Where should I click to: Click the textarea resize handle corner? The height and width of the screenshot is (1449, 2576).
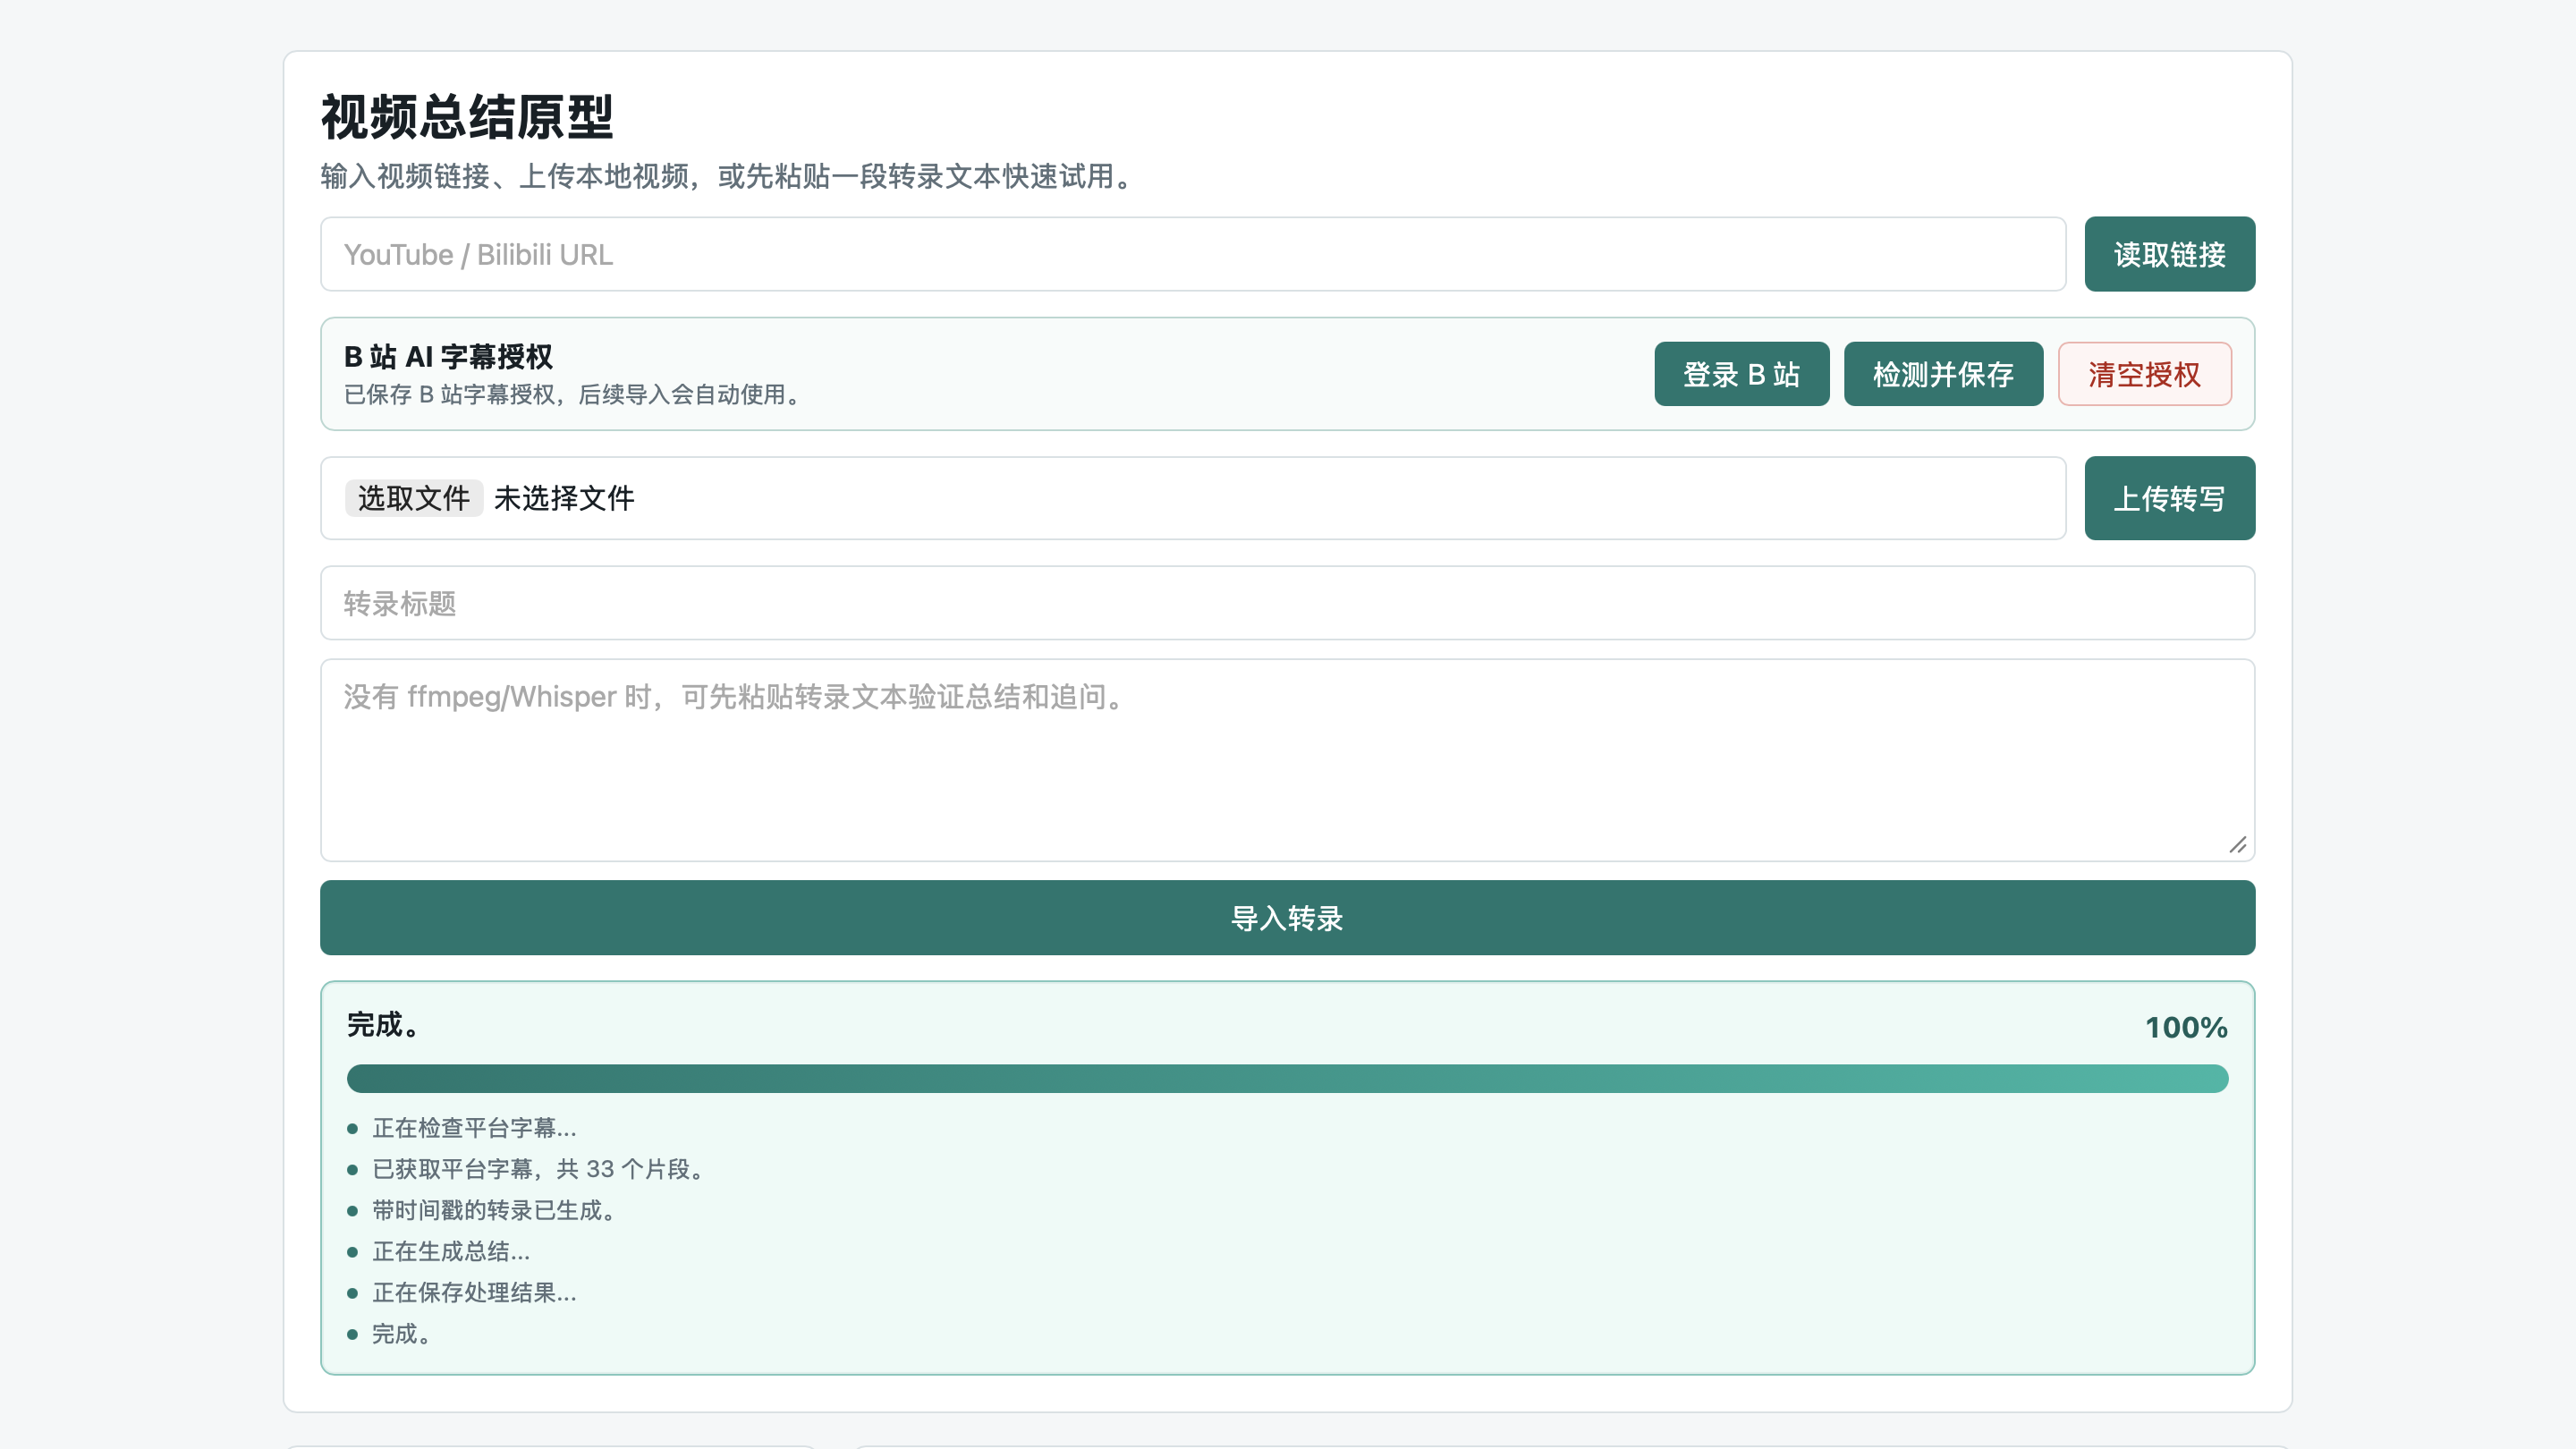[x=2237, y=845]
